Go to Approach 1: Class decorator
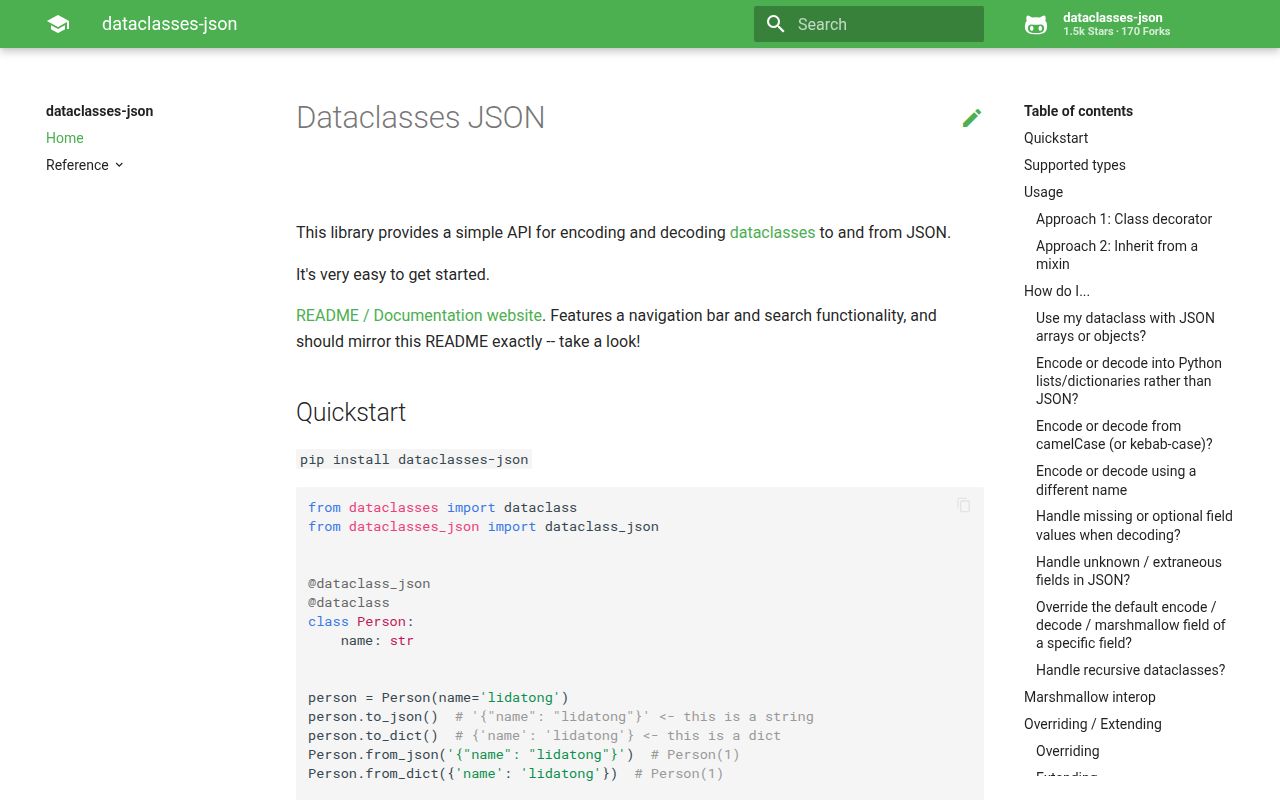 tap(1124, 219)
